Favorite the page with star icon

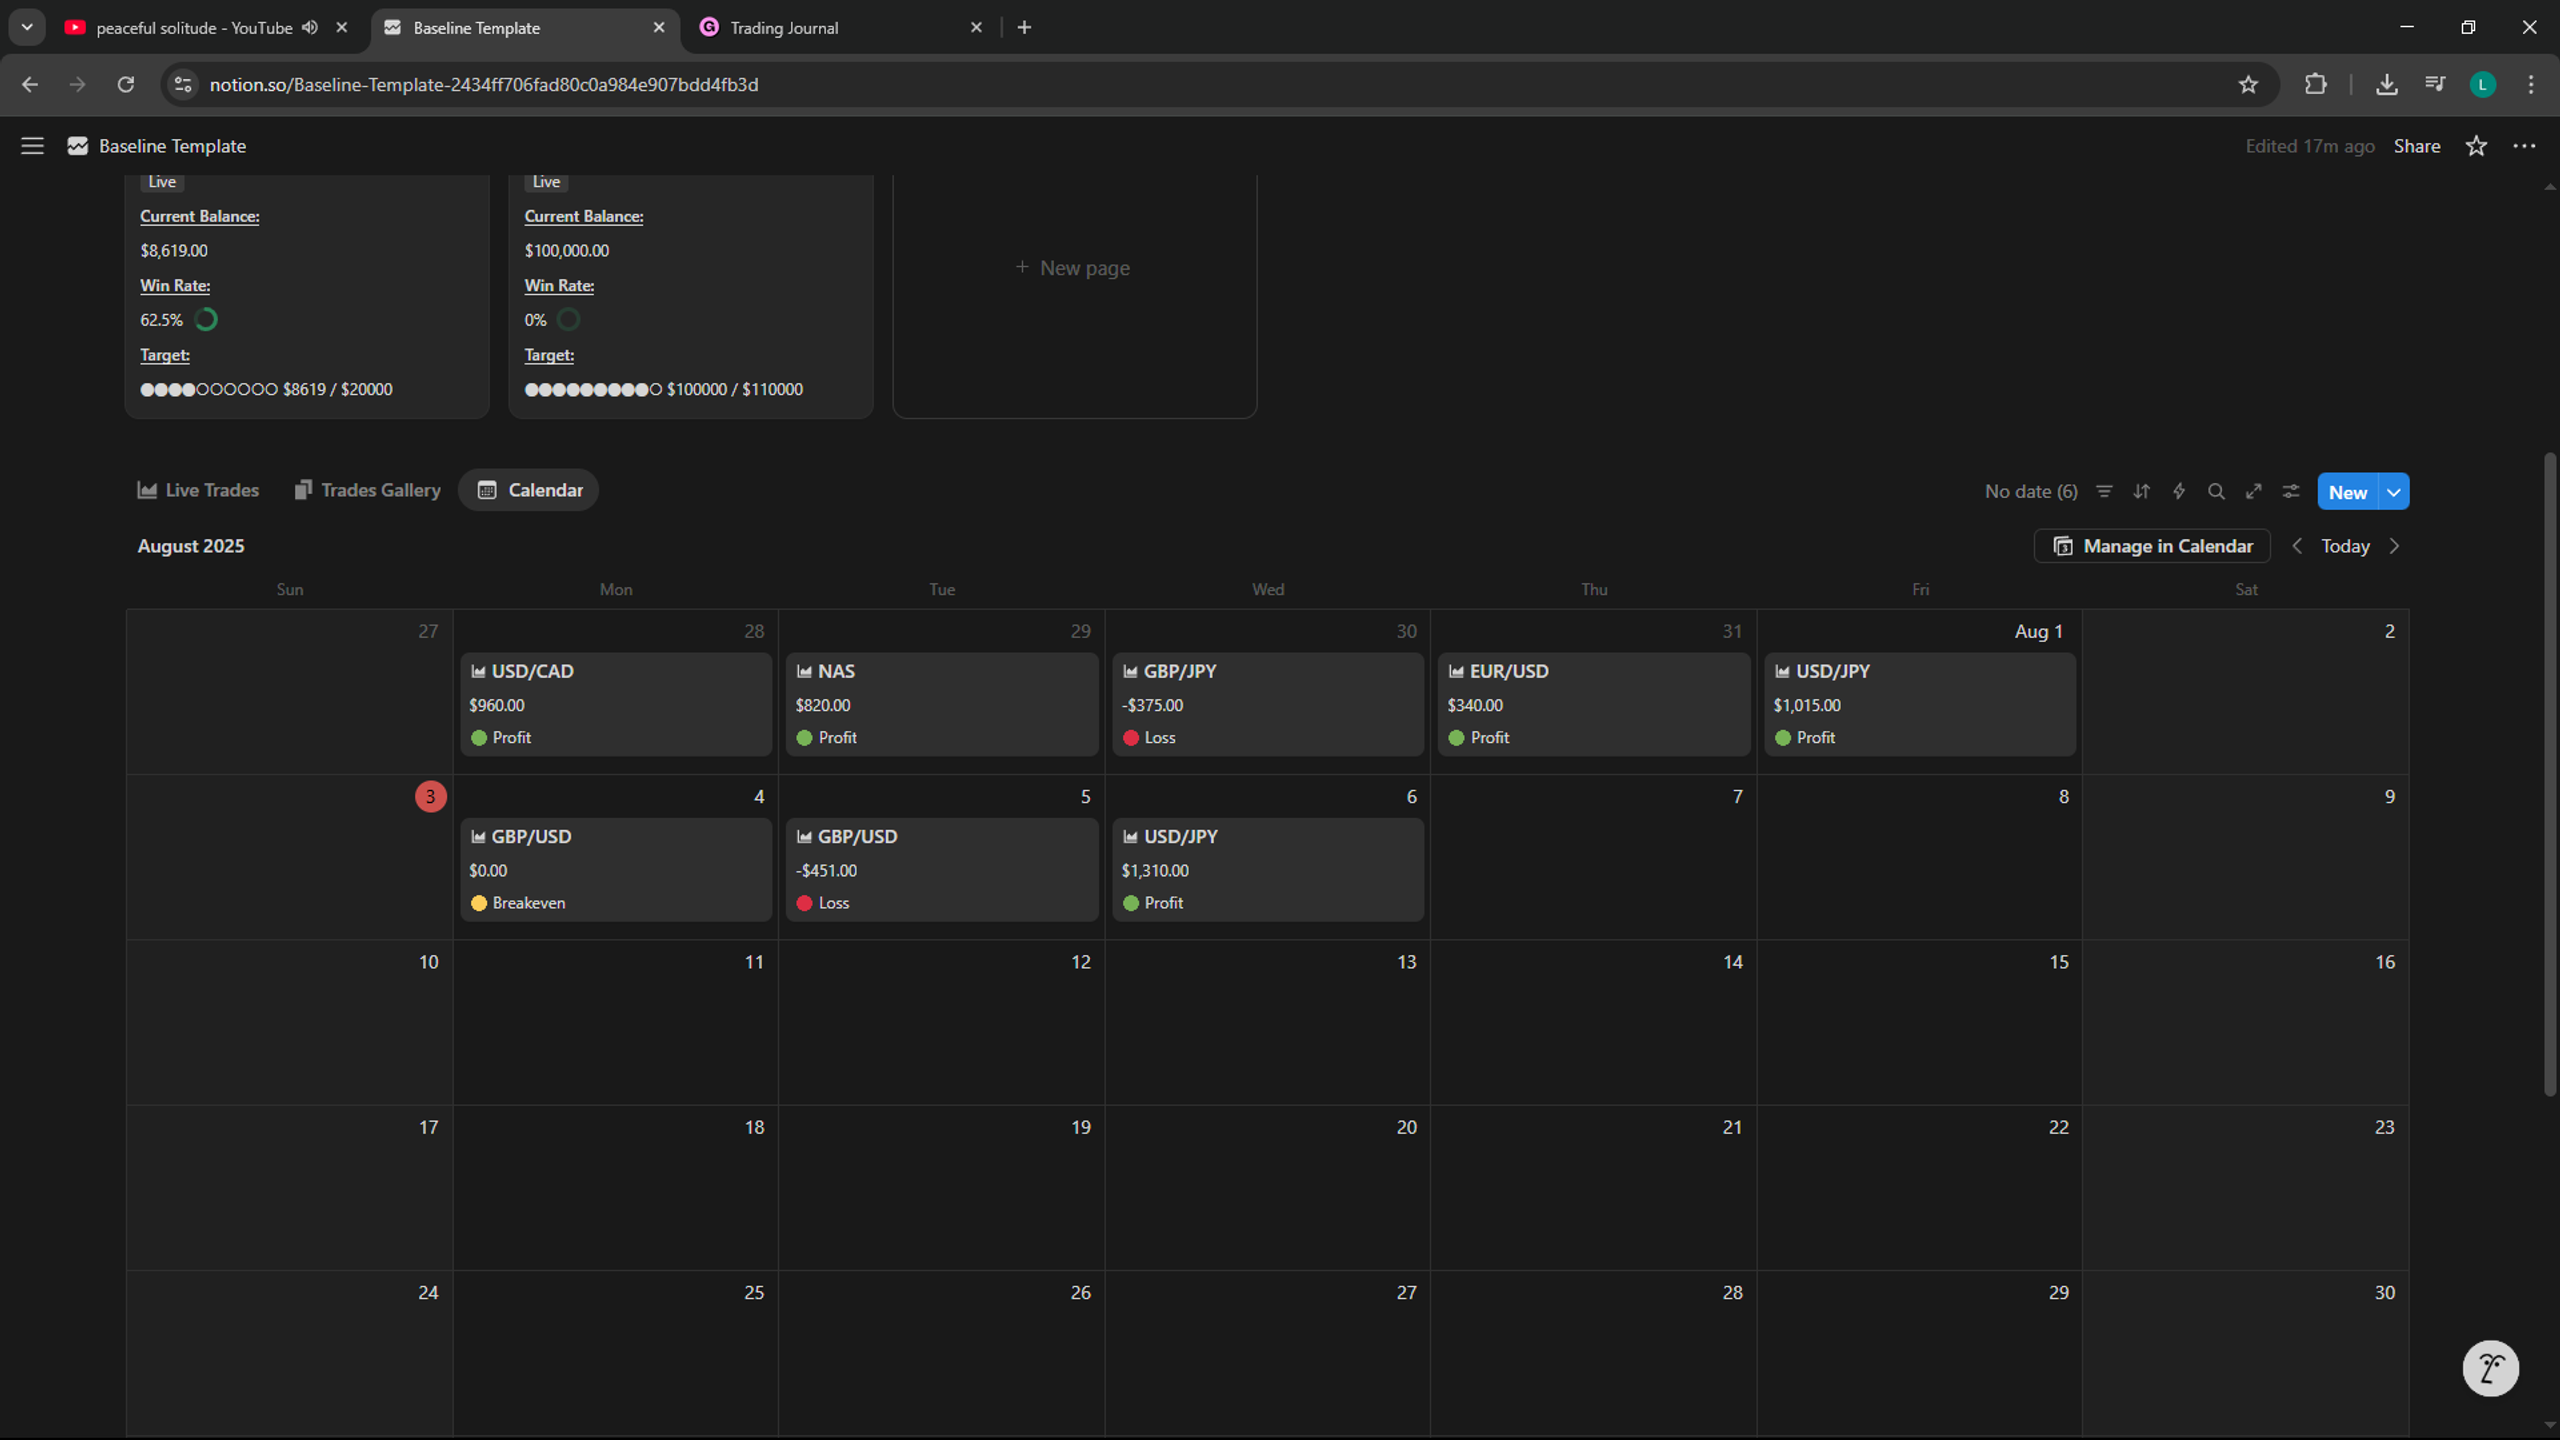pyautogui.click(x=2476, y=146)
